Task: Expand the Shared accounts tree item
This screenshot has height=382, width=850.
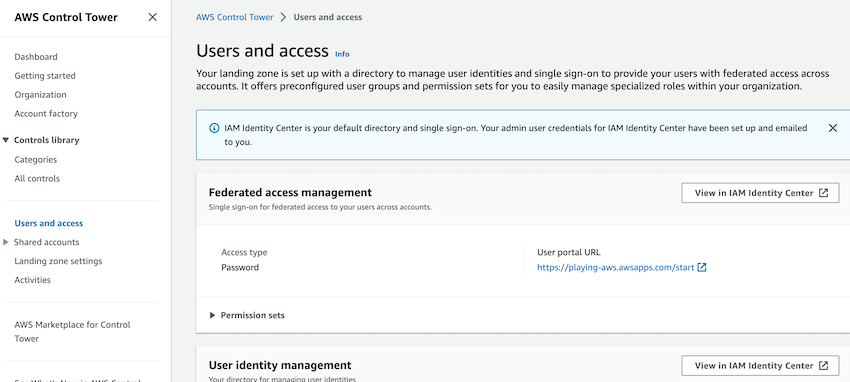Action: [x=5, y=242]
